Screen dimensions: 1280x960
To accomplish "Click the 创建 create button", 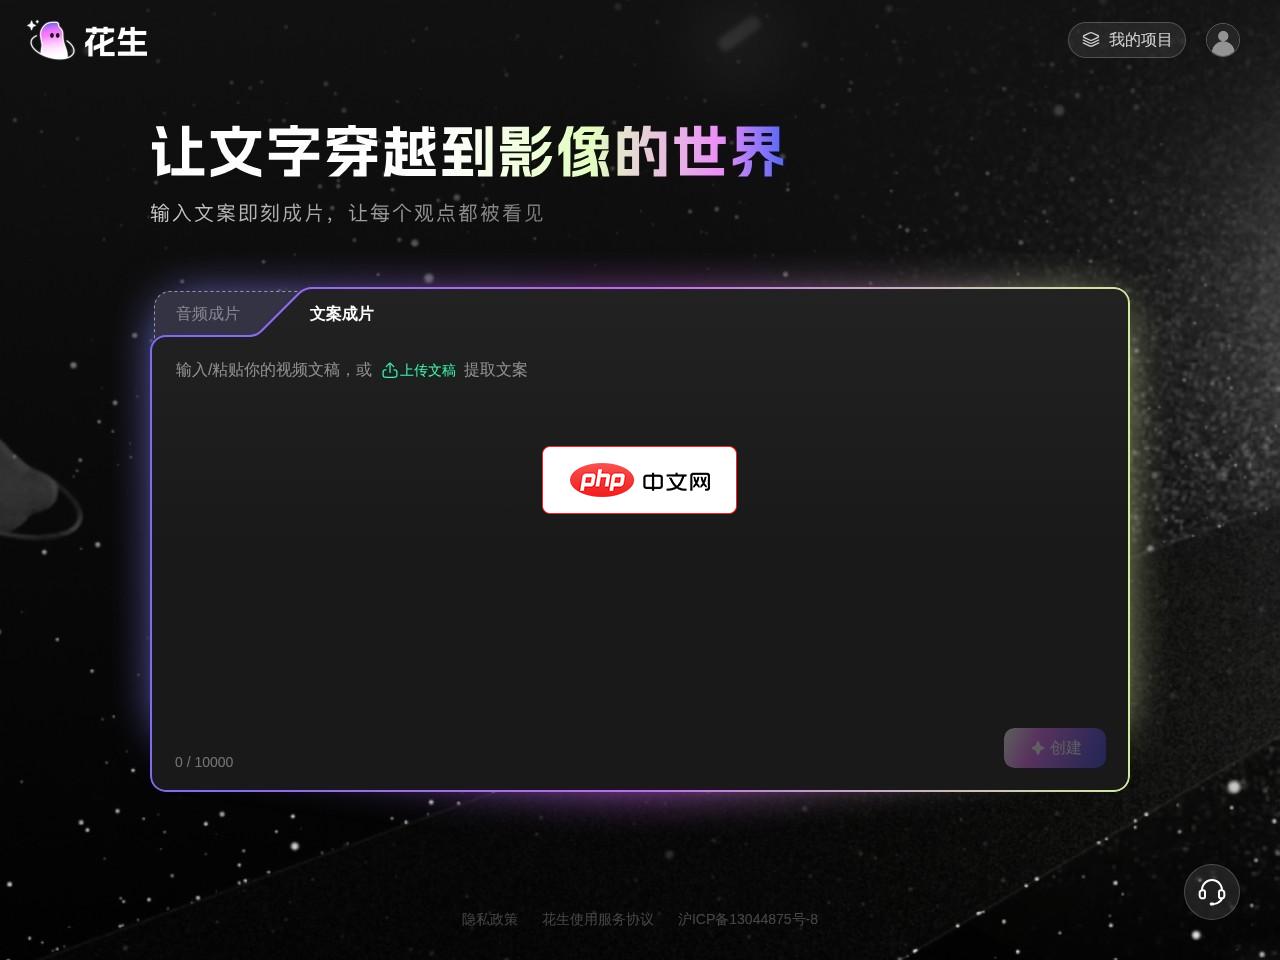I will coord(1055,748).
